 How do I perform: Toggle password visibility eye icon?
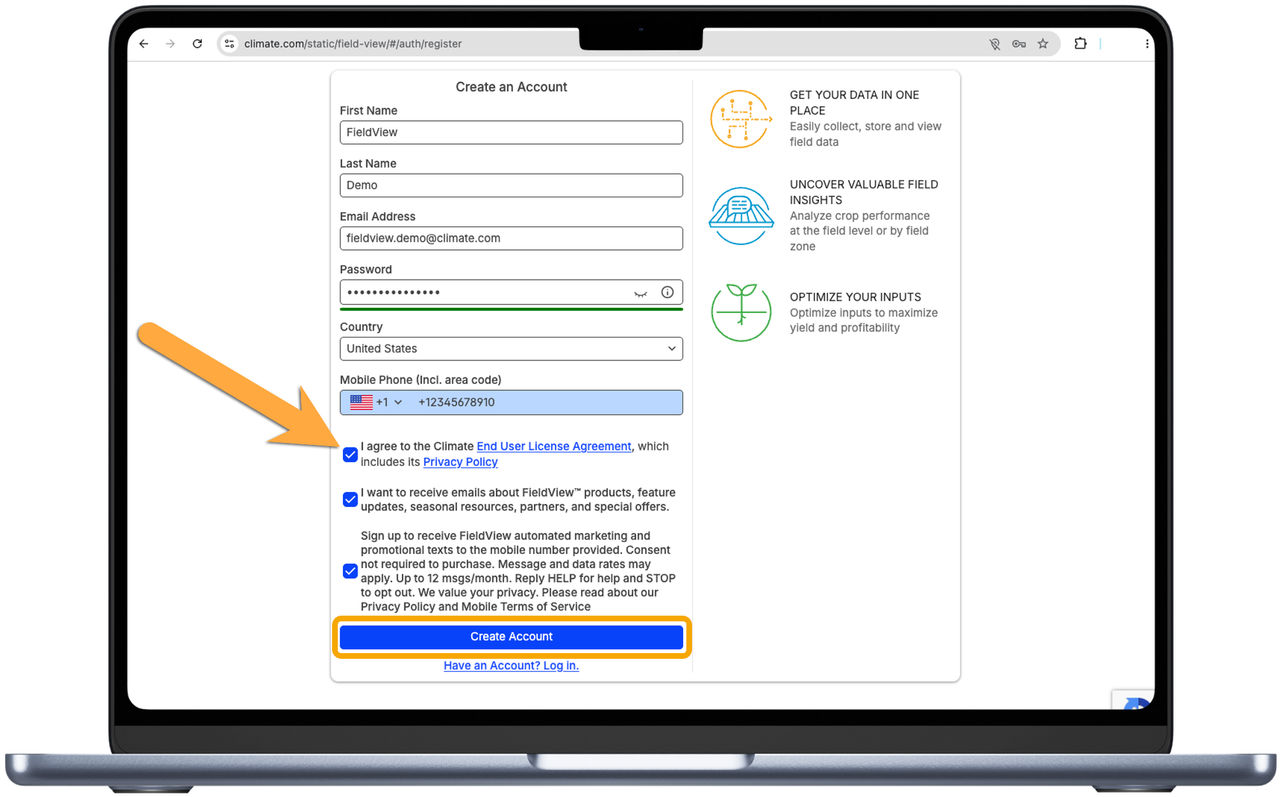point(641,293)
